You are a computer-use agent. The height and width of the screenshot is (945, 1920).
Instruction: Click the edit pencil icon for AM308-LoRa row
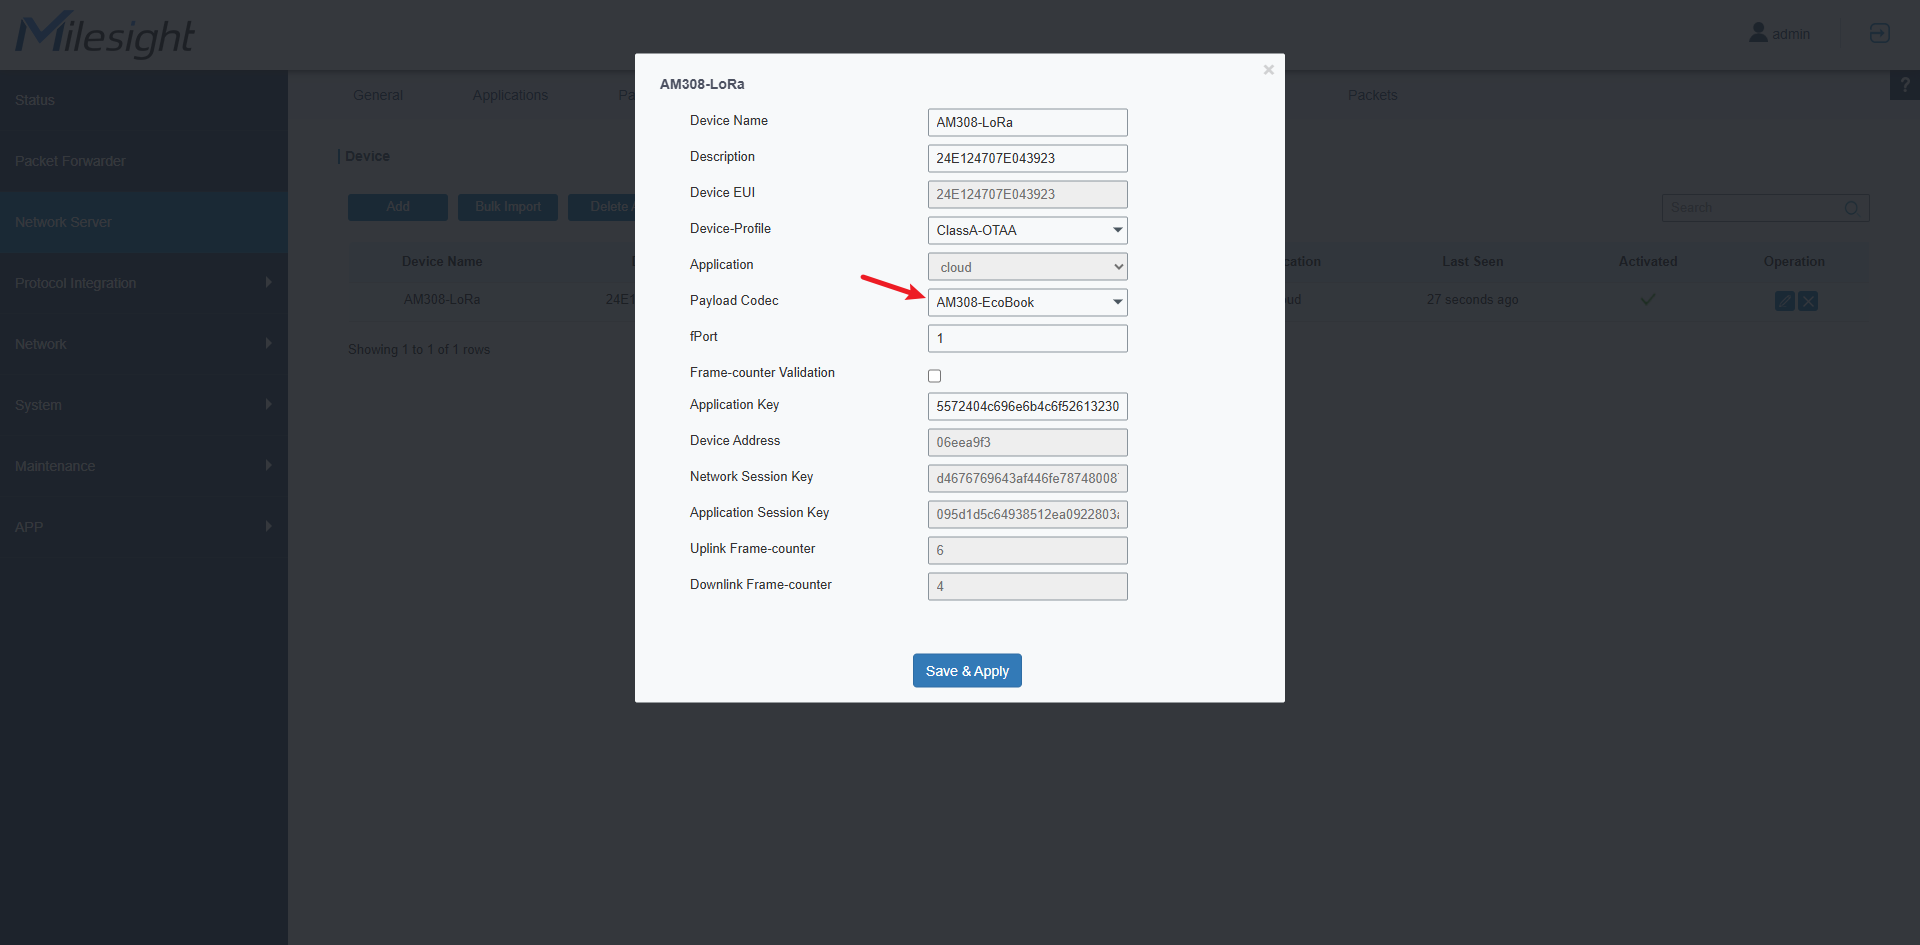(1784, 301)
